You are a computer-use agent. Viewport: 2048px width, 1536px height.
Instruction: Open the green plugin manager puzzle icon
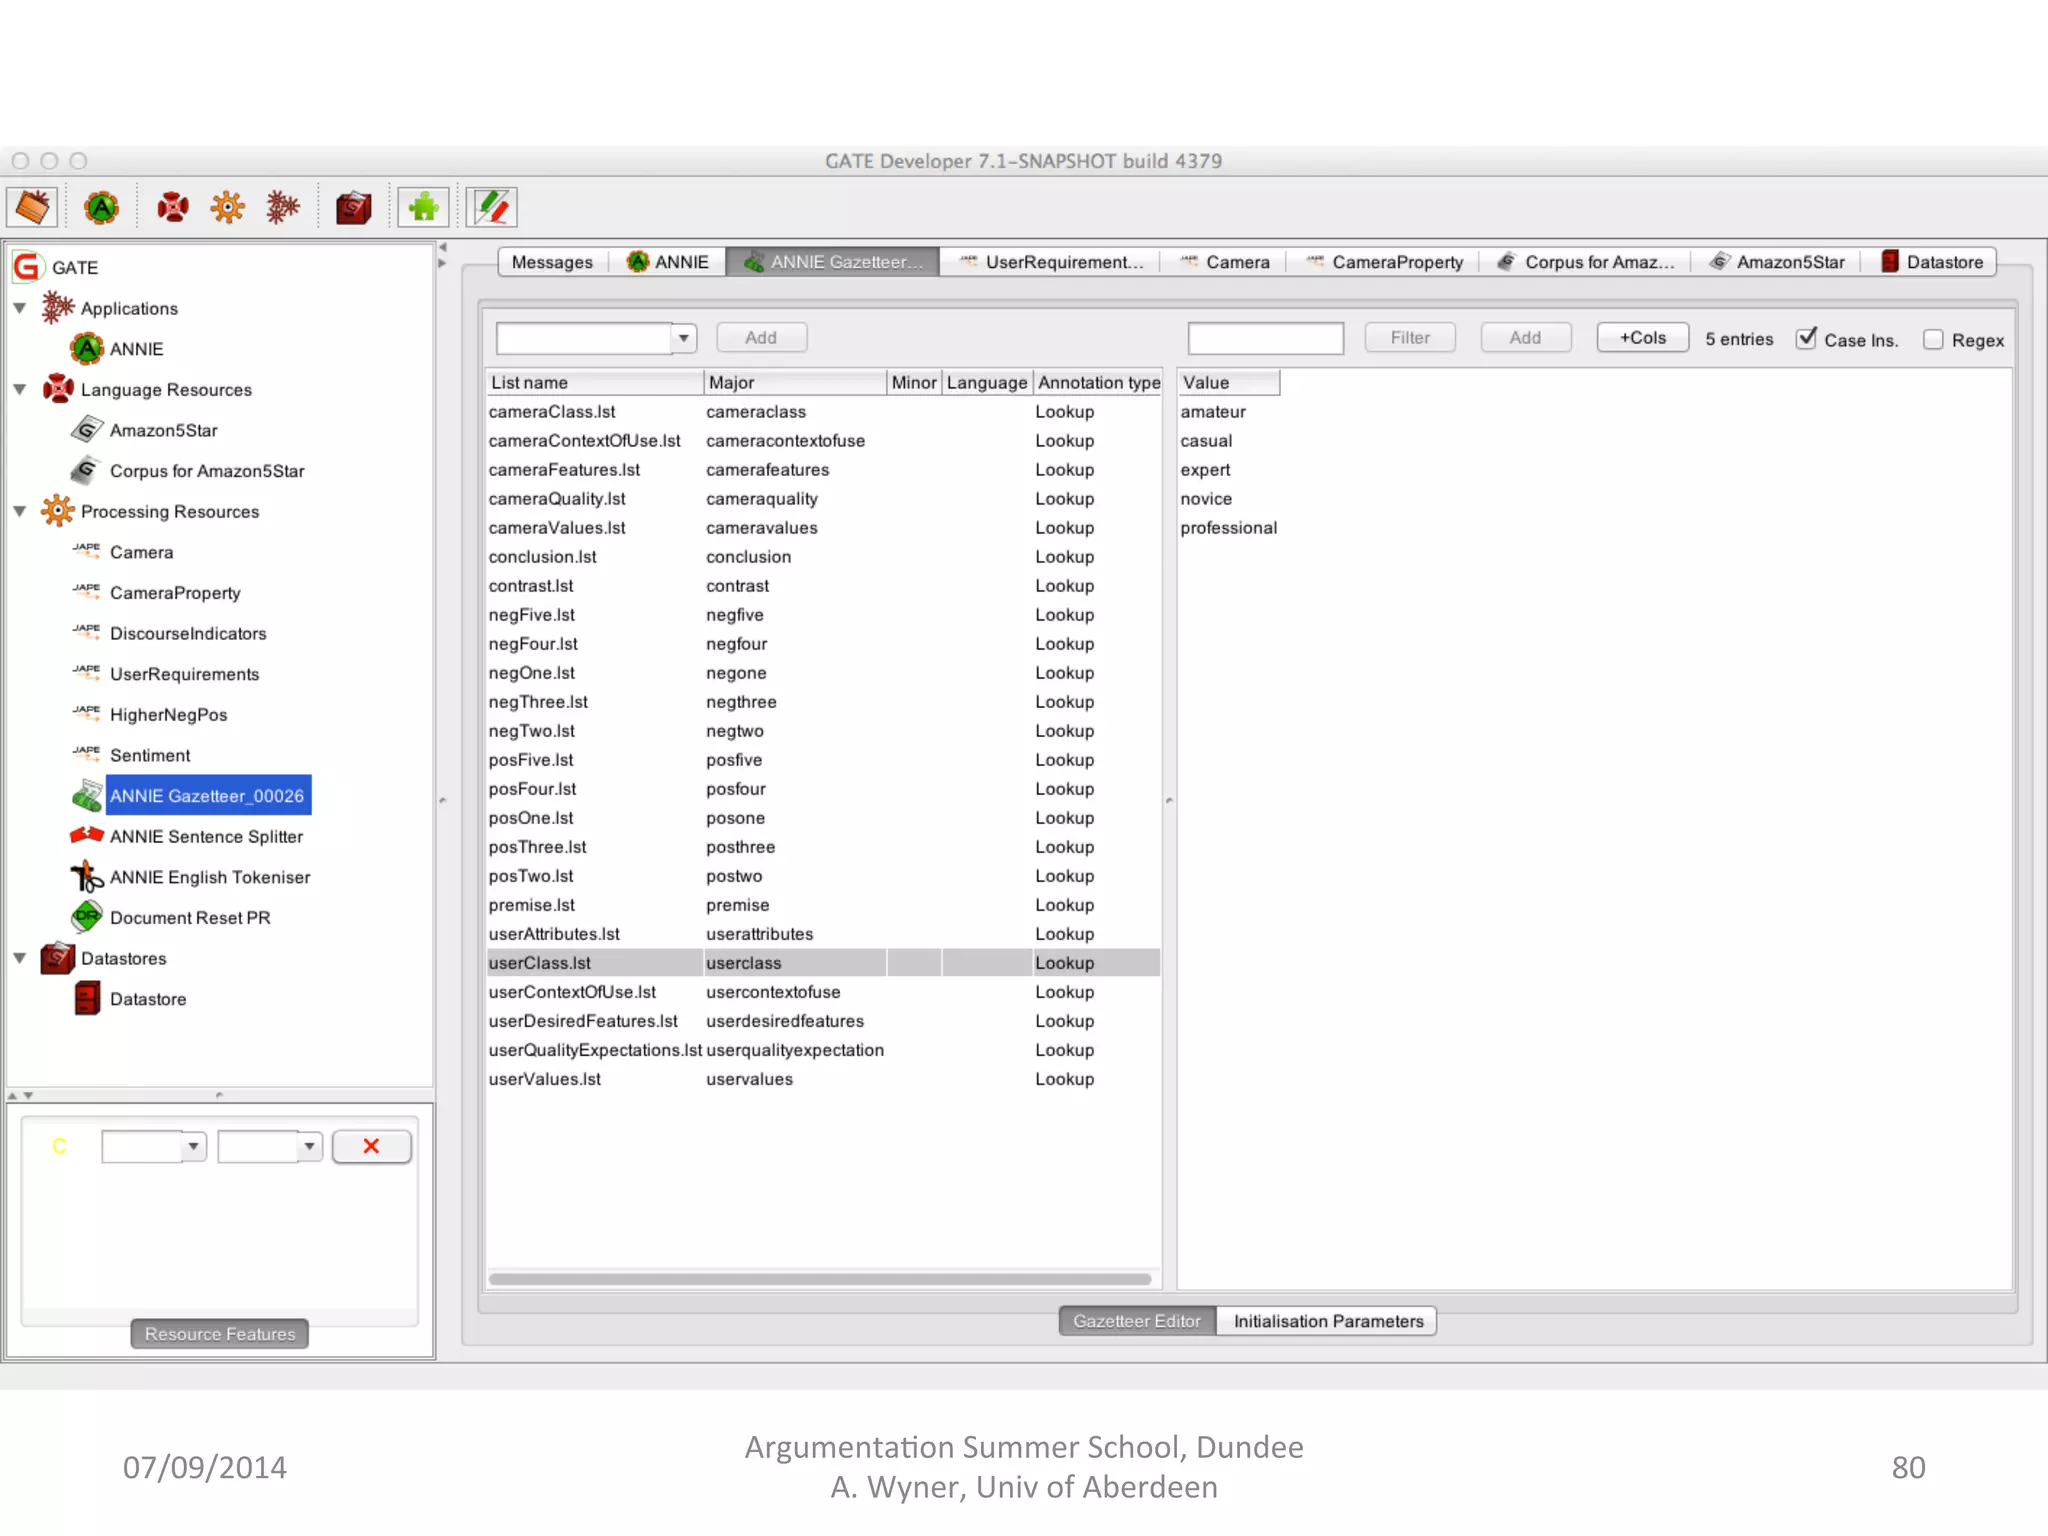pyautogui.click(x=423, y=207)
